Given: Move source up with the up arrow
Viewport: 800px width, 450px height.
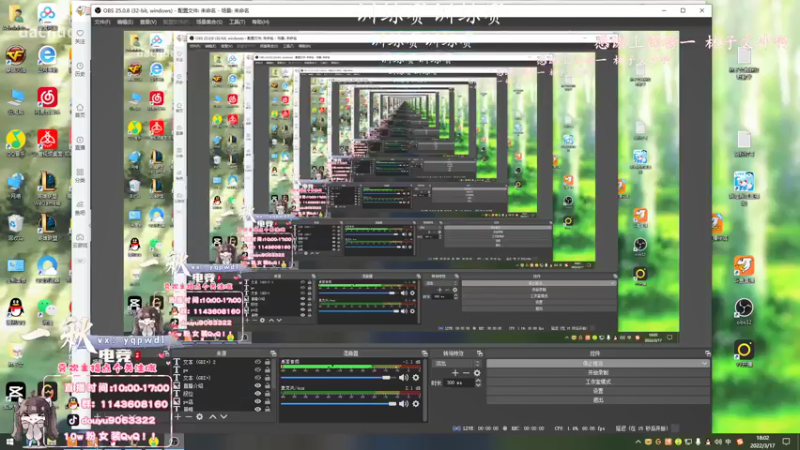Looking at the screenshot, I should (x=213, y=417).
